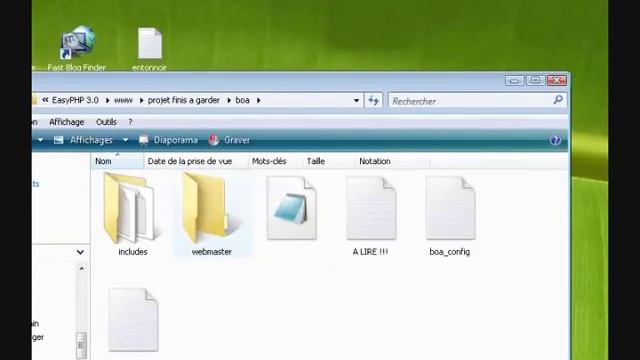The width and height of the screenshot is (640, 360).
Task: Click the webmaster label text
Action: (x=211, y=252)
